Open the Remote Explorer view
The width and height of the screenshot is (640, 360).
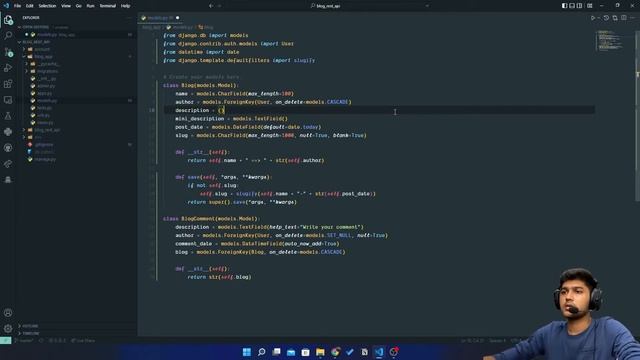coord(8,100)
